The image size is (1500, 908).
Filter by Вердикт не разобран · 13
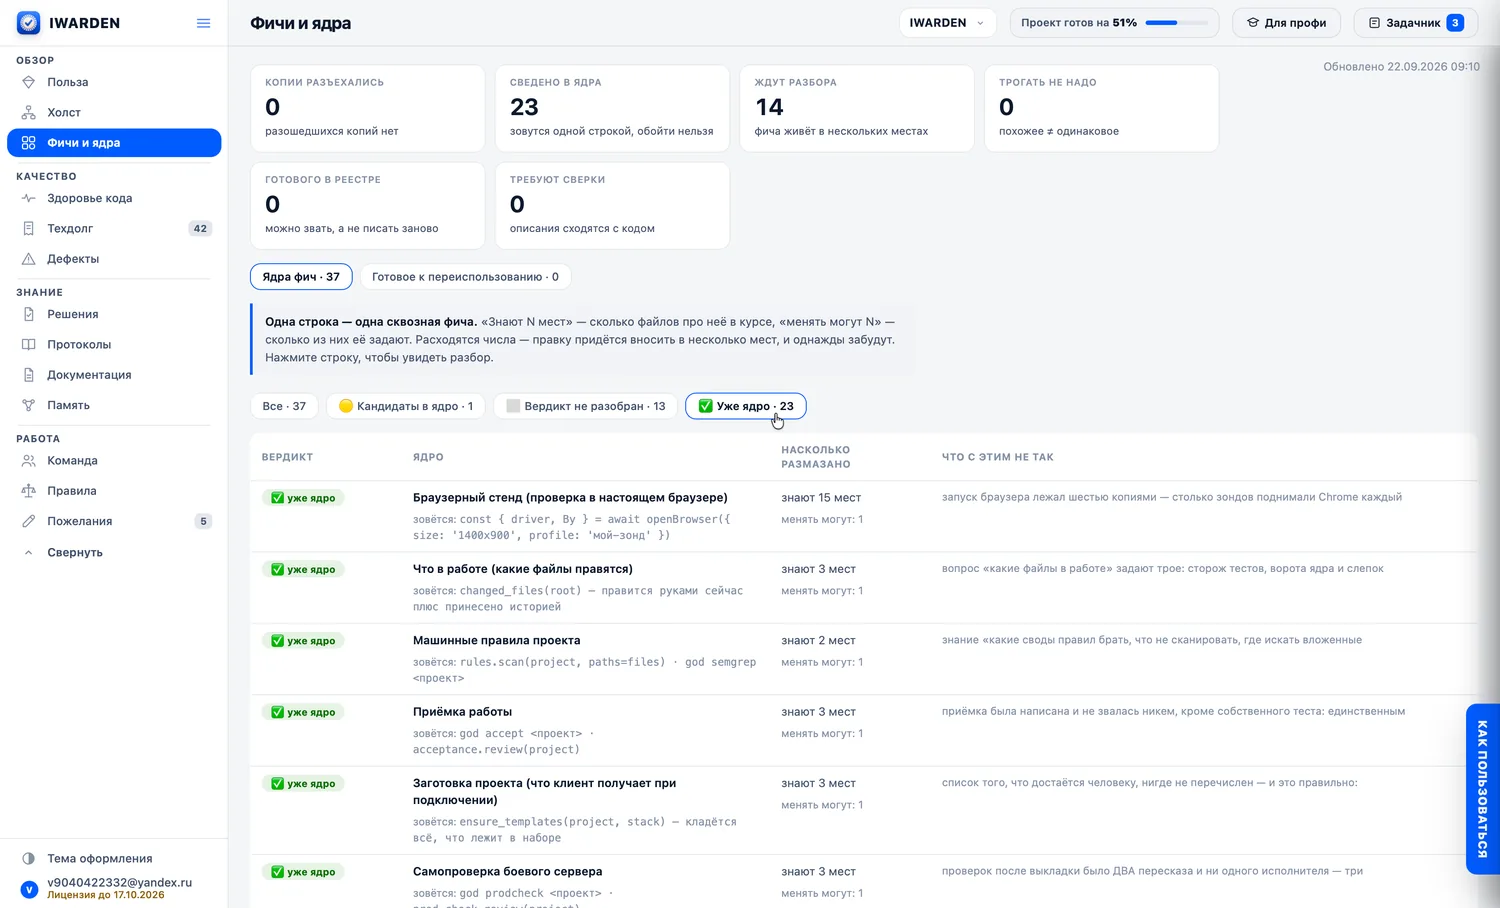585,406
